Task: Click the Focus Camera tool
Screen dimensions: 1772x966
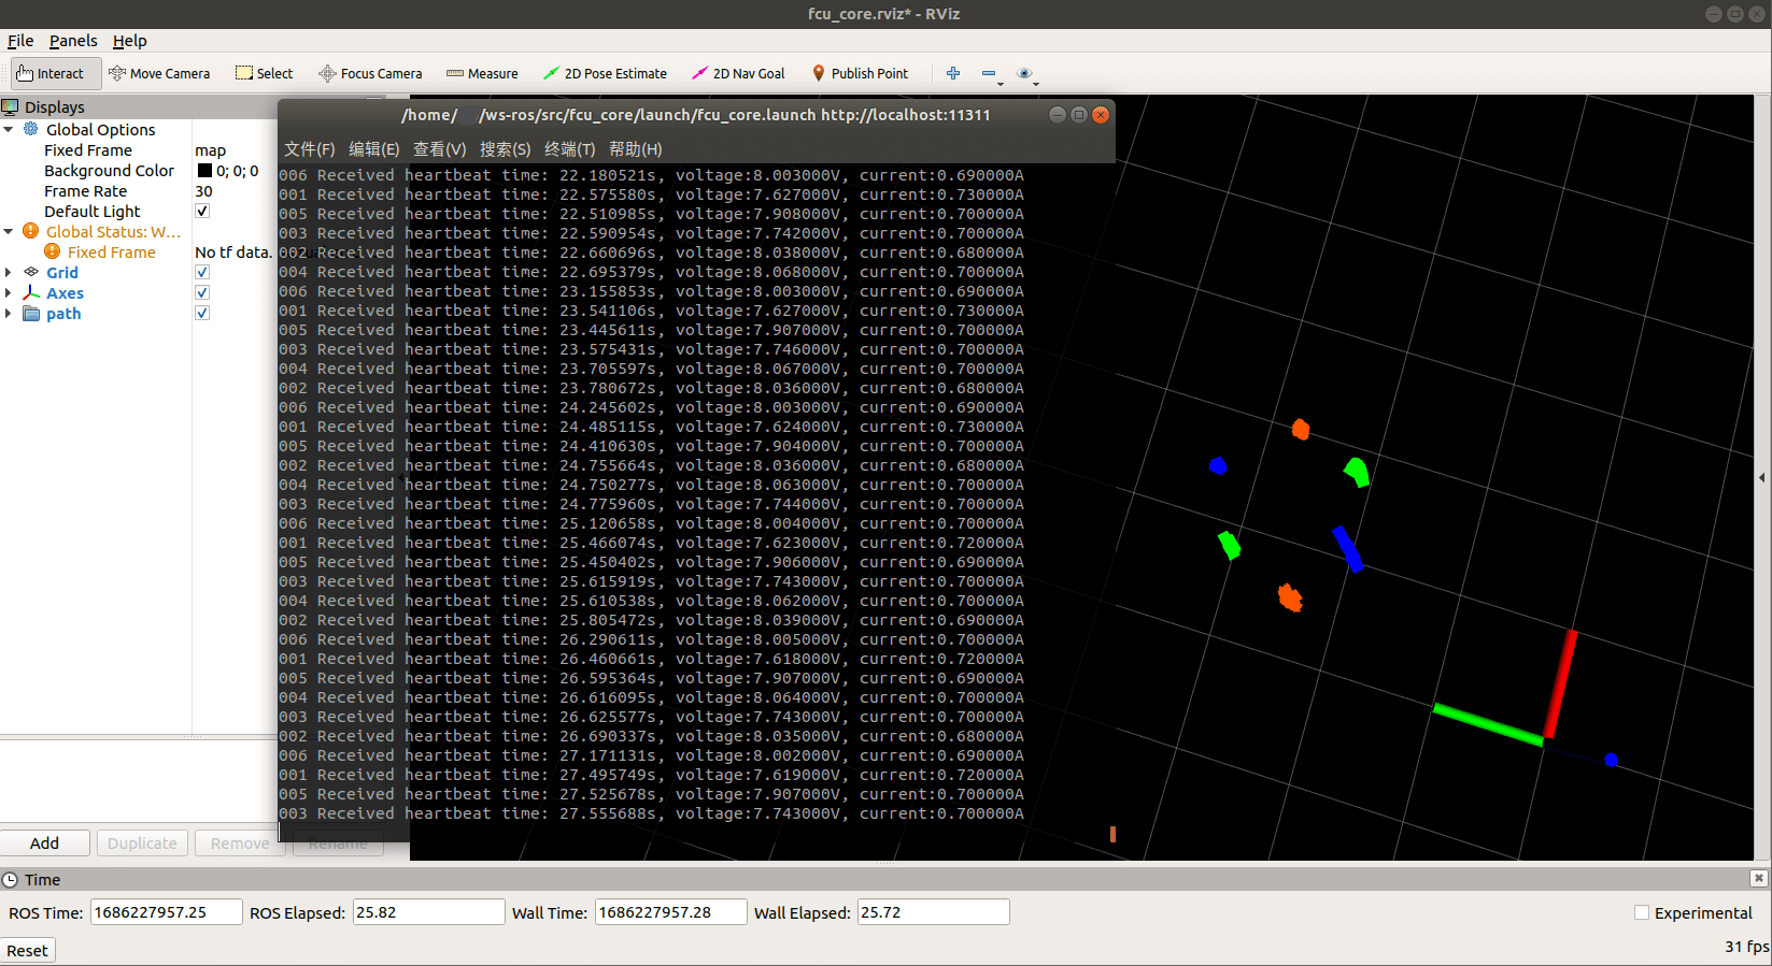Action: click(370, 73)
